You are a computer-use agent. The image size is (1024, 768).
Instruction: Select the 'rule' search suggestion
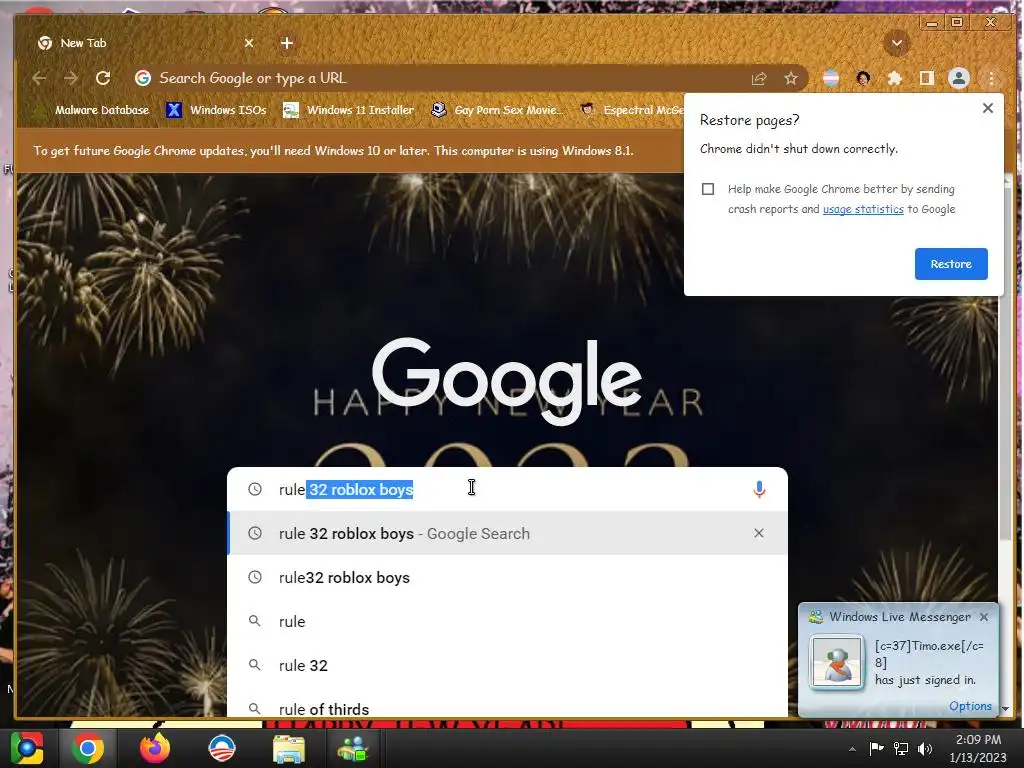tap(507, 622)
